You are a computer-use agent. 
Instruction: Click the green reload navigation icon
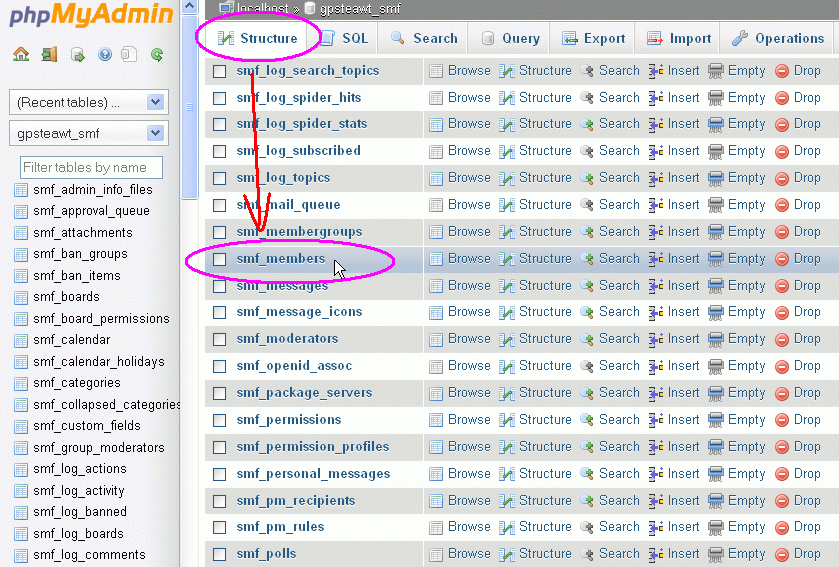[x=157, y=55]
